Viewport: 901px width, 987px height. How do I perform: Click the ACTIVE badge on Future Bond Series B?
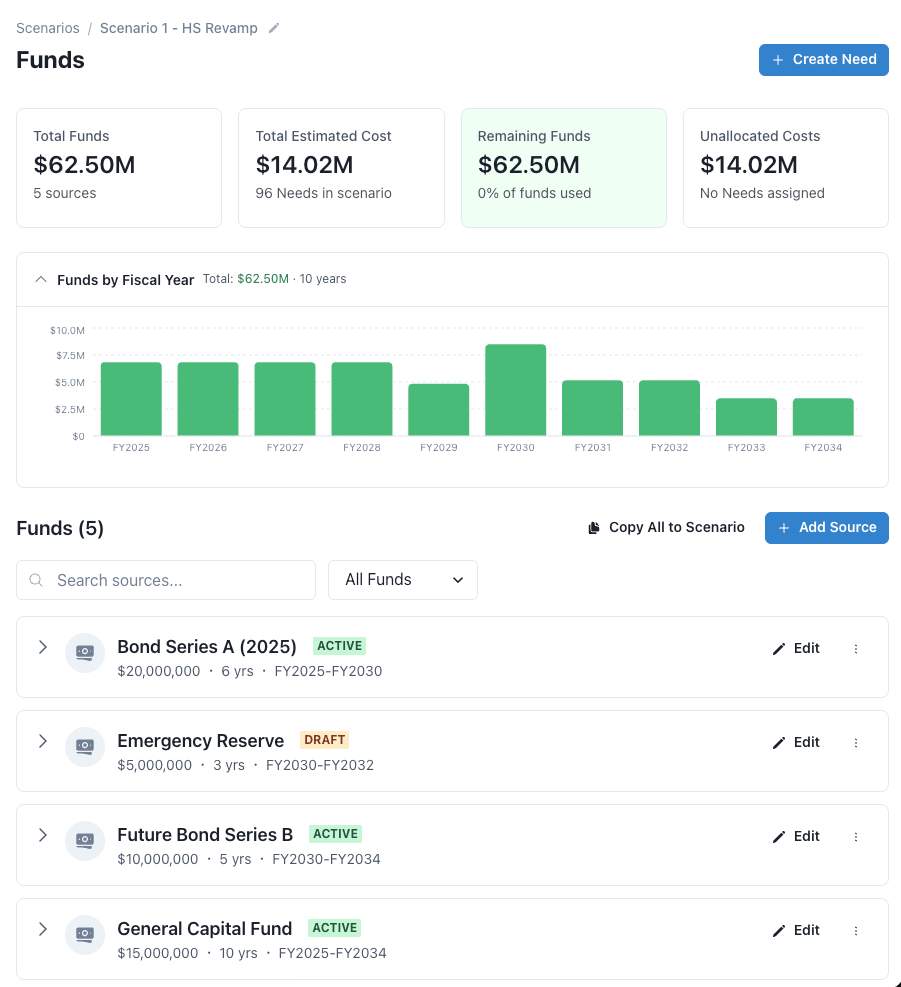click(336, 833)
